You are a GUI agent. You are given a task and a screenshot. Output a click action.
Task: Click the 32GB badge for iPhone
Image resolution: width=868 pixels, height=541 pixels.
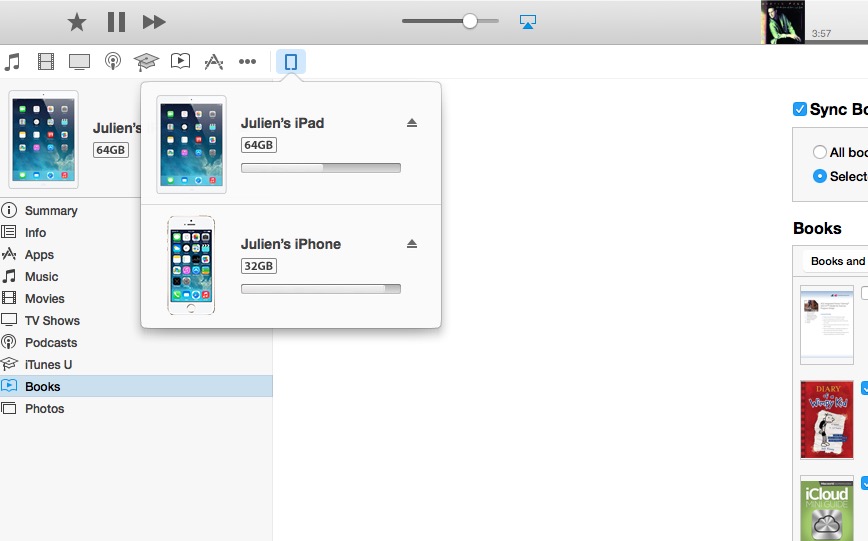pos(259,266)
